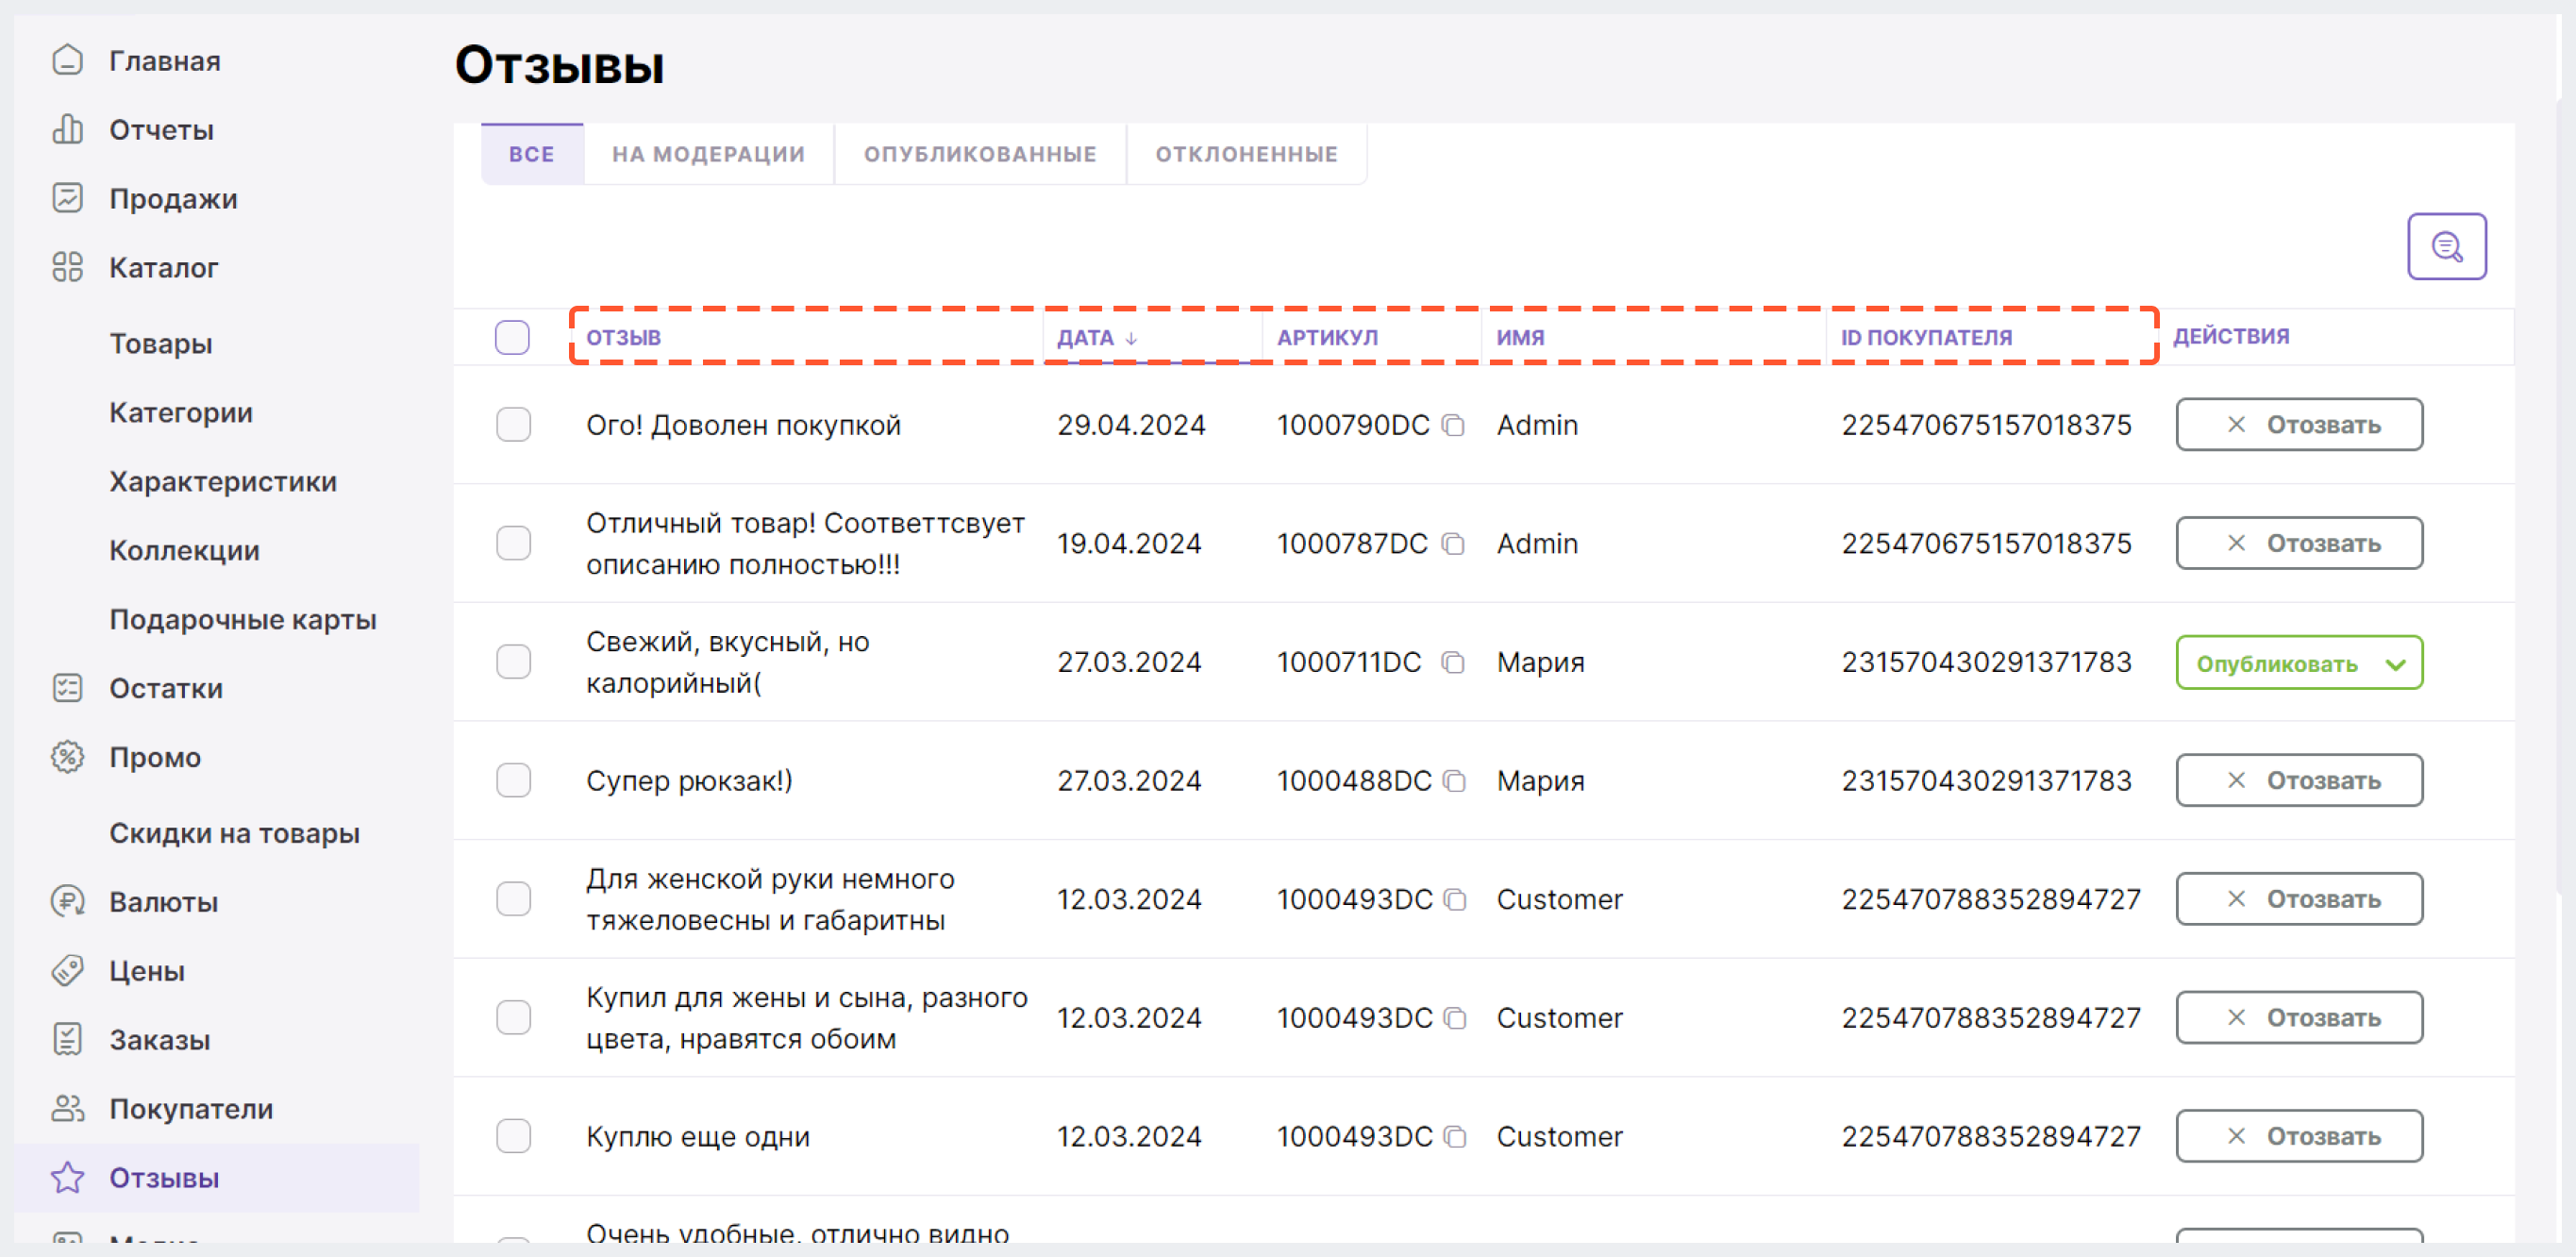Image resolution: width=2576 pixels, height=1257 pixels.
Task: Select the НА МОДЕРАЦИИ tab
Action: (x=710, y=153)
